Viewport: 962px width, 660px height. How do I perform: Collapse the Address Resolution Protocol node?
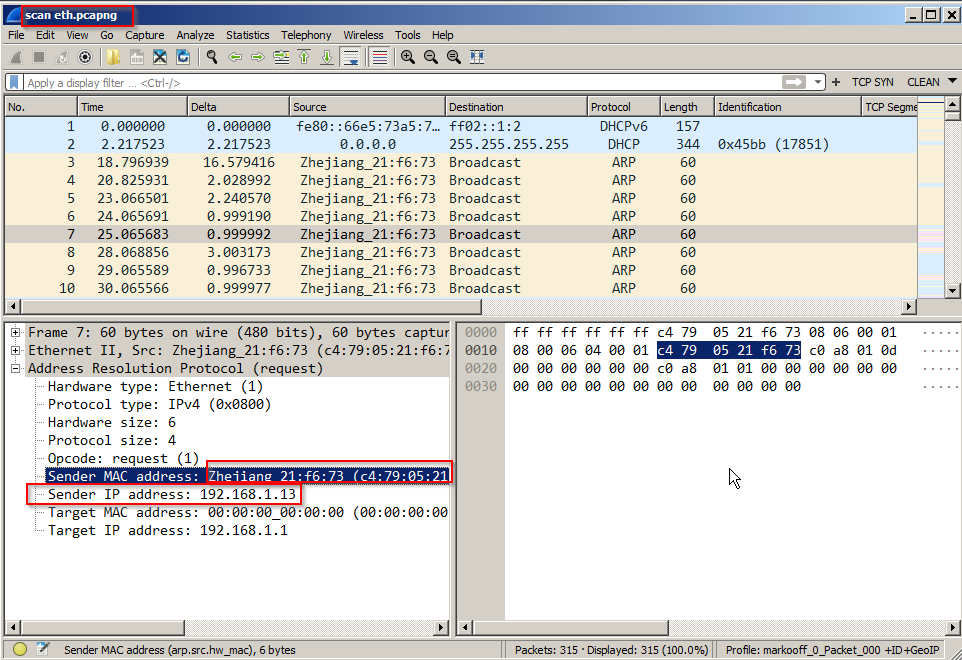point(16,368)
